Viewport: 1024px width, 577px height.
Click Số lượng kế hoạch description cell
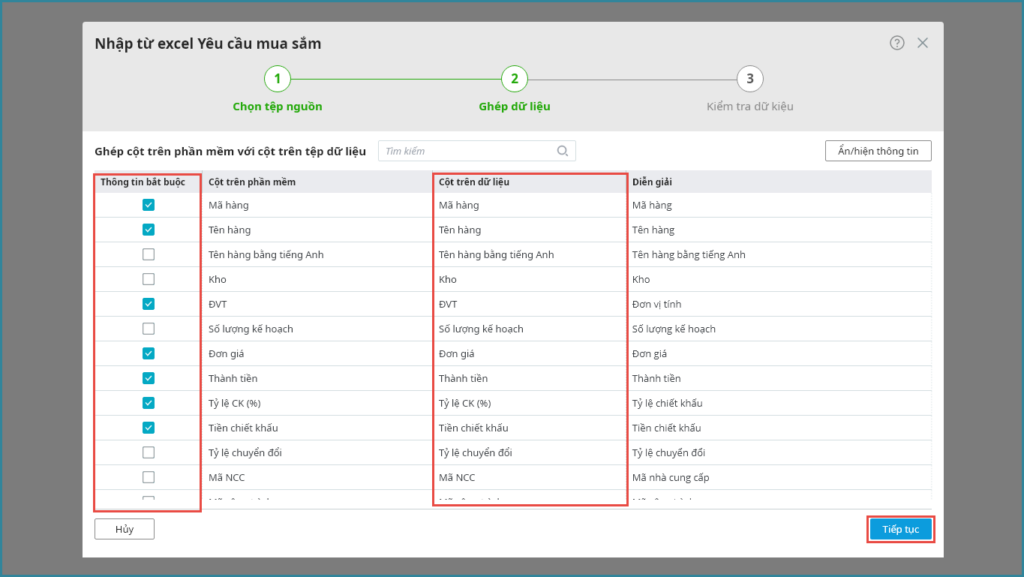[780, 329]
